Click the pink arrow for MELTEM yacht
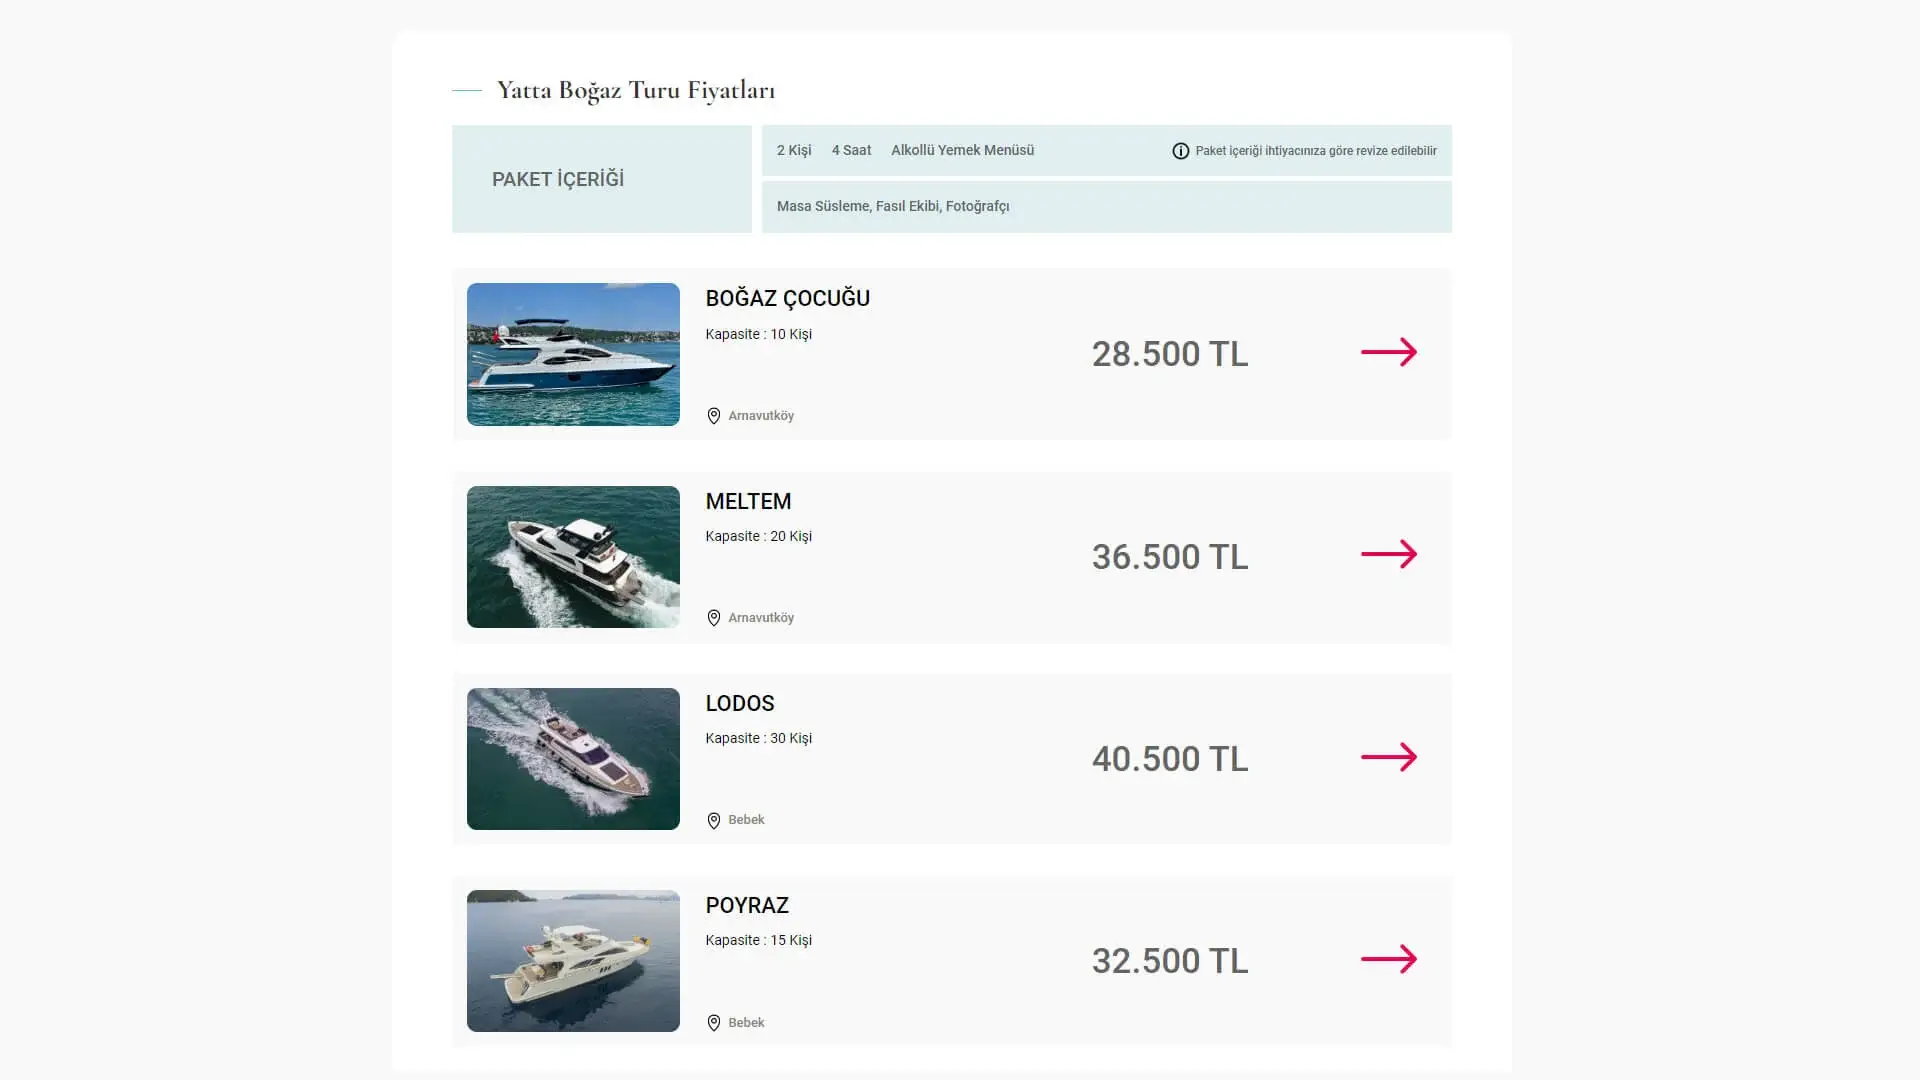The image size is (1920, 1080). pyautogui.click(x=1390, y=556)
